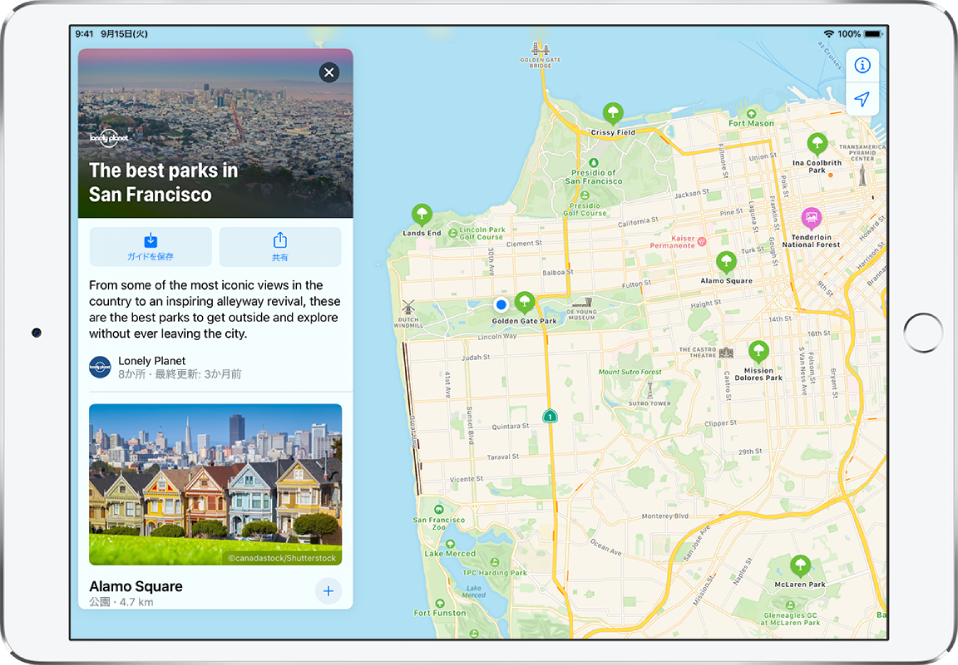Select the Alamo Square map pin
This screenshot has height=665, width=958.
726,262
